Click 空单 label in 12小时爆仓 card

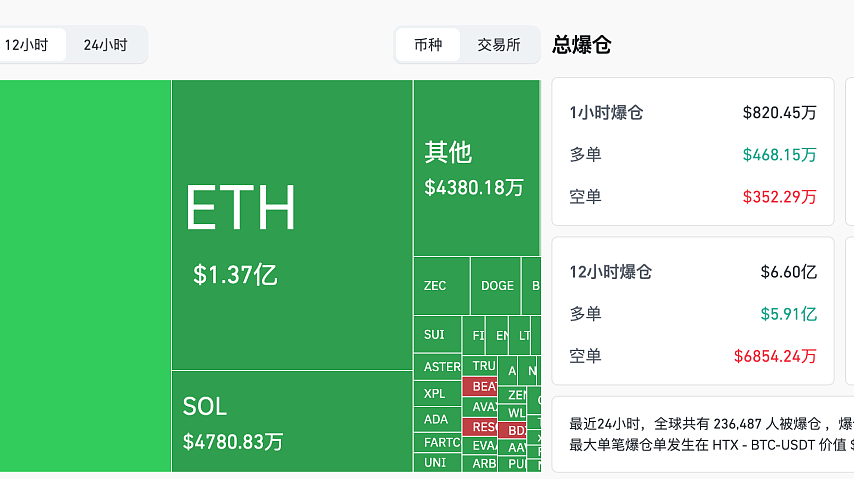point(585,356)
